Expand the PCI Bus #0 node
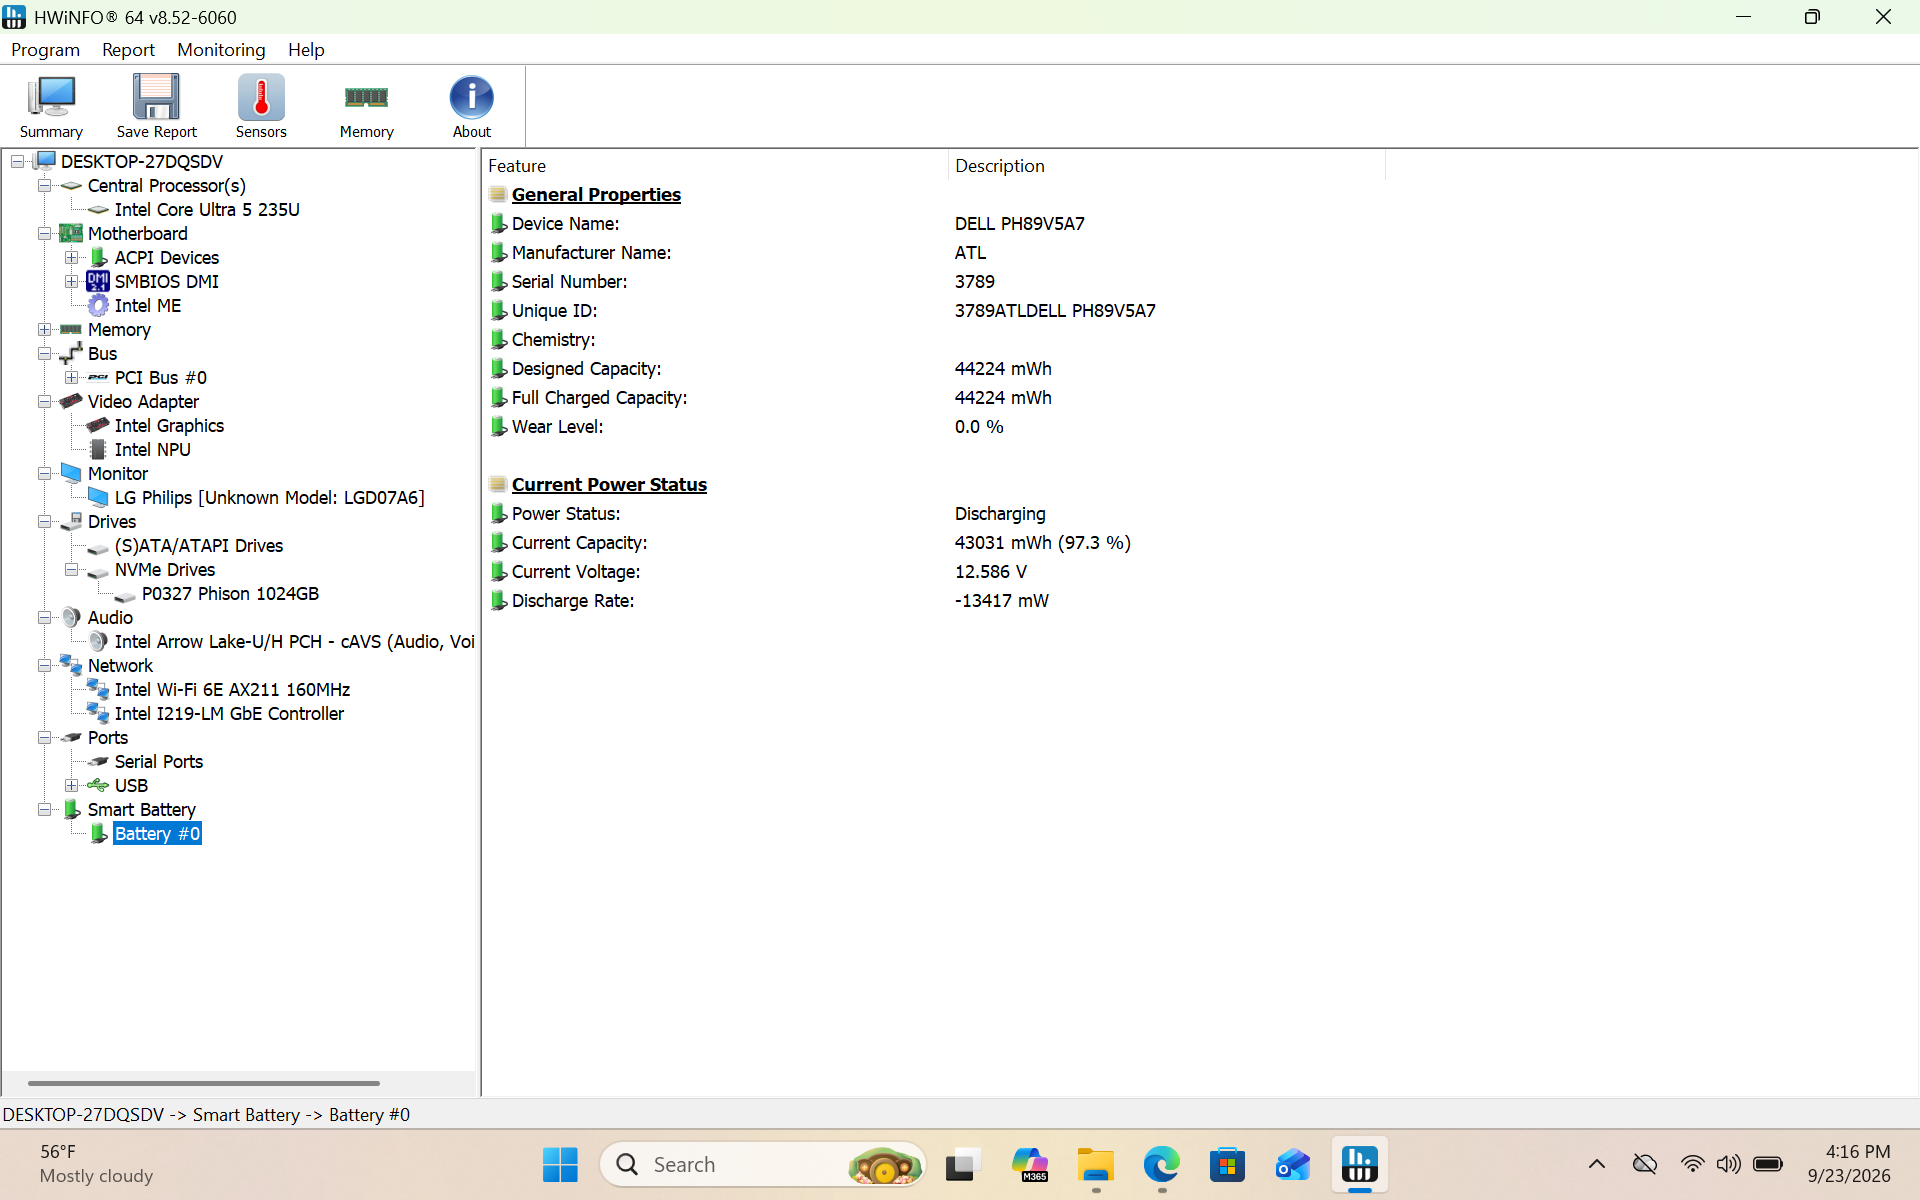 coord(71,378)
